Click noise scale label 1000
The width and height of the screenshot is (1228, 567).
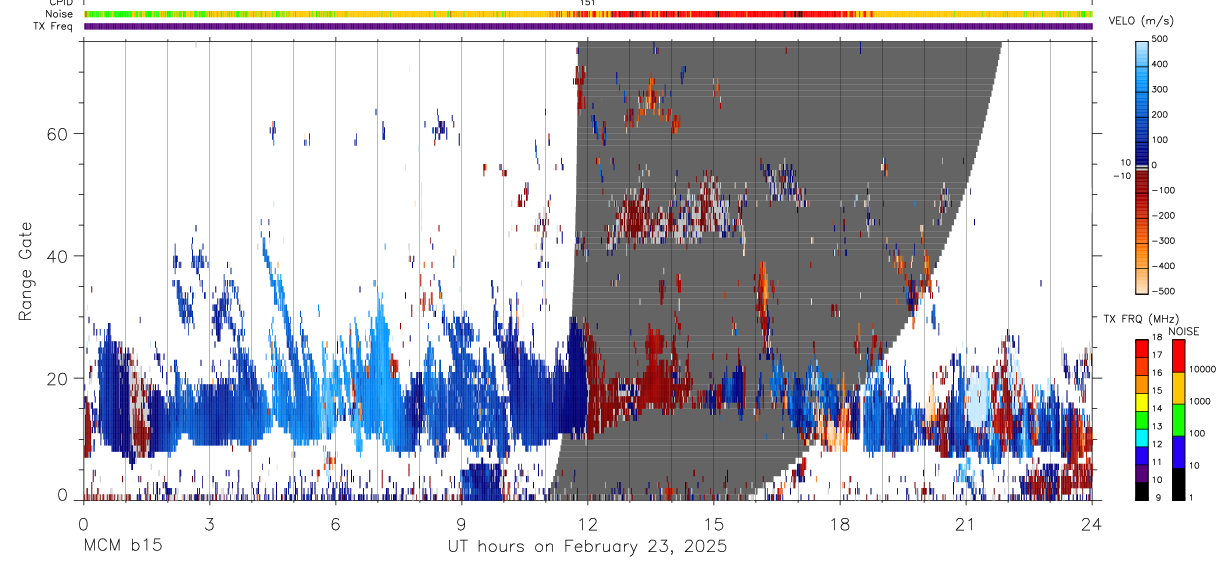[1201, 402]
